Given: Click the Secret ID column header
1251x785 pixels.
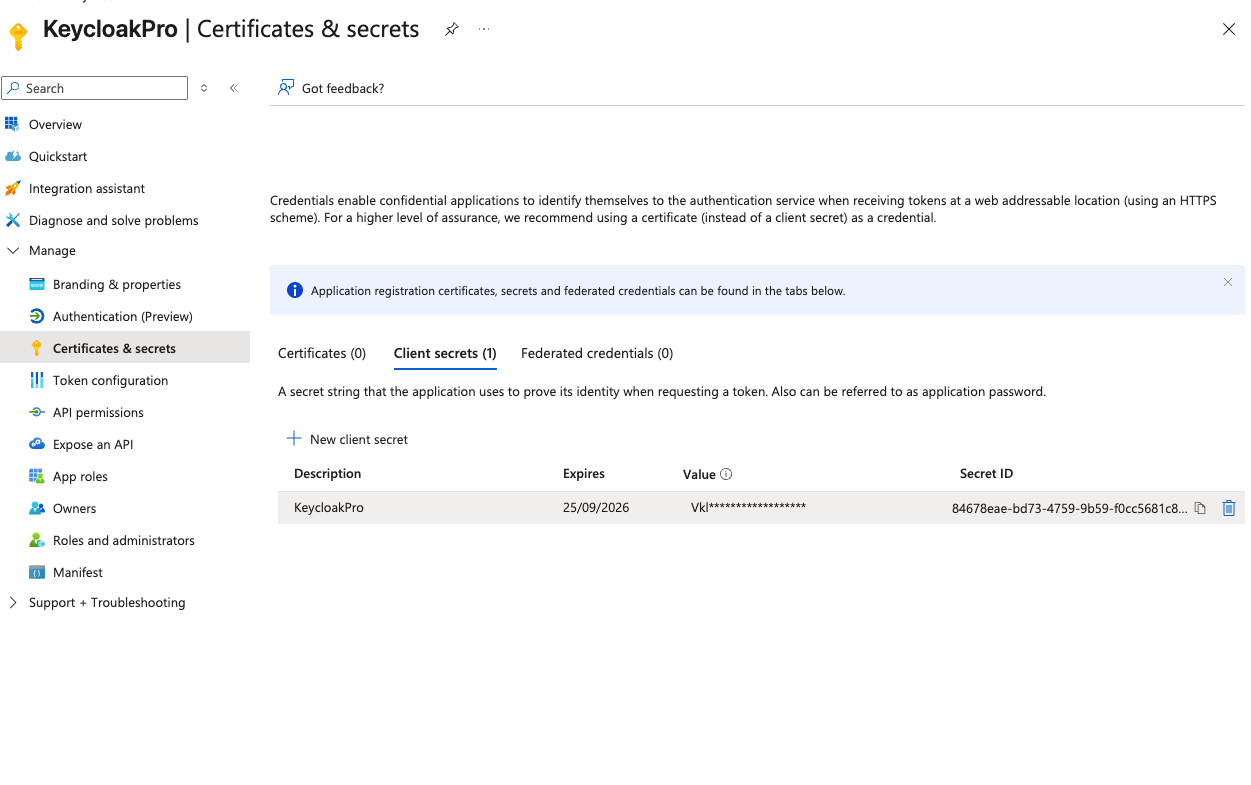Looking at the screenshot, I should click(x=987, y=473).
